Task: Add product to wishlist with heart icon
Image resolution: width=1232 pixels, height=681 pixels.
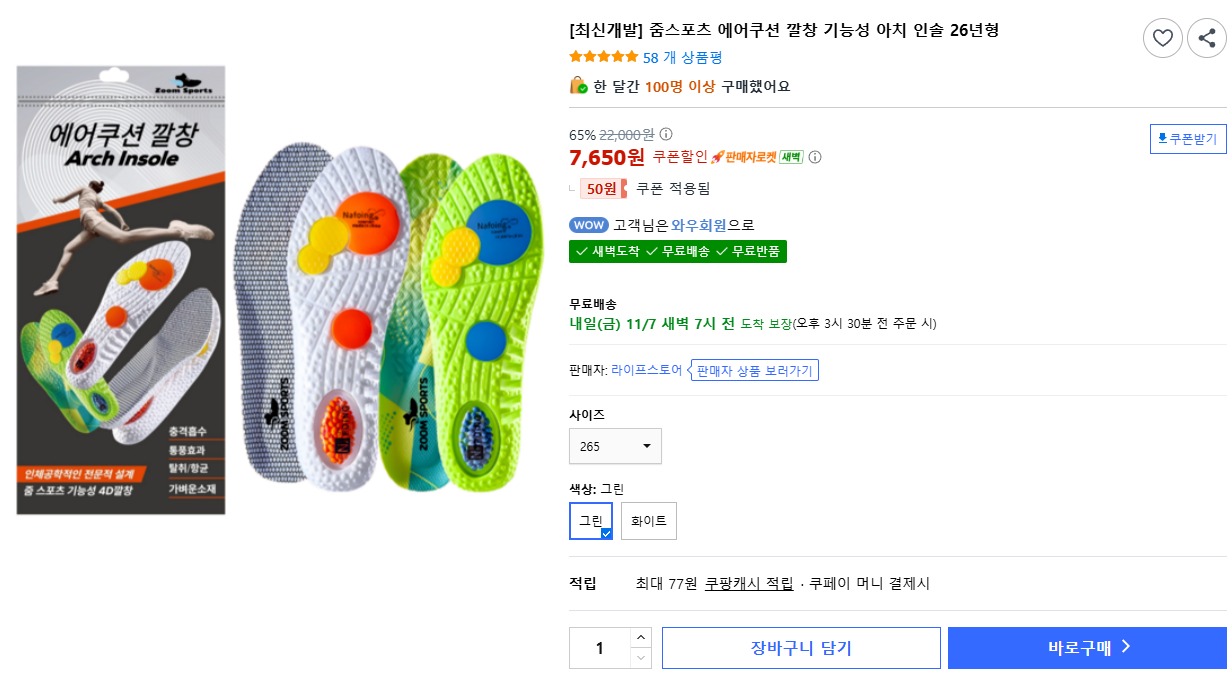Action: [1162, 39]
